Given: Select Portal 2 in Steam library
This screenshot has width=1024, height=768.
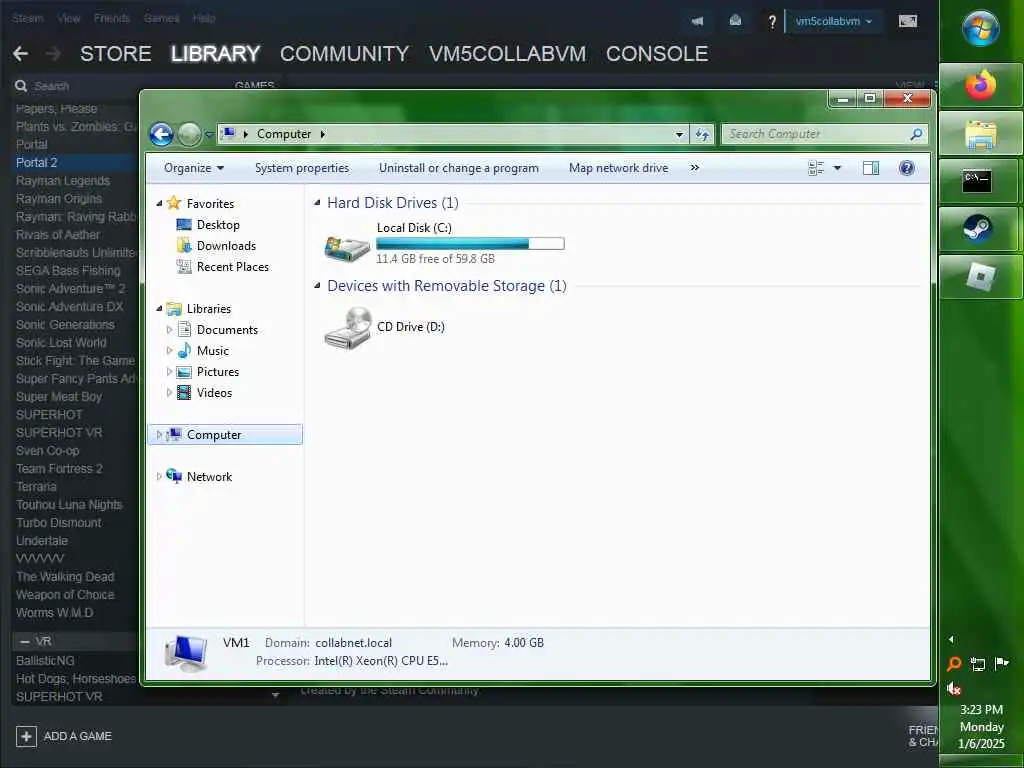Looking at the screenshot, I should tap(37, 163).
